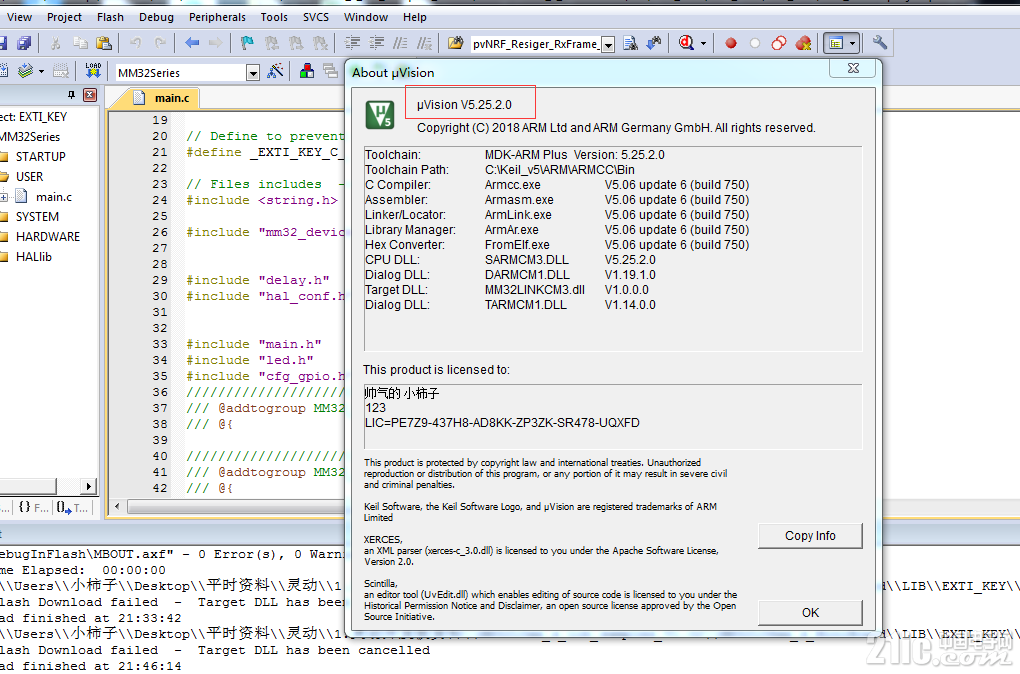The width and height of the screenshot is (1020, 674).
Task: Toggle the Window layout button
Action: [x=836, y=44]
